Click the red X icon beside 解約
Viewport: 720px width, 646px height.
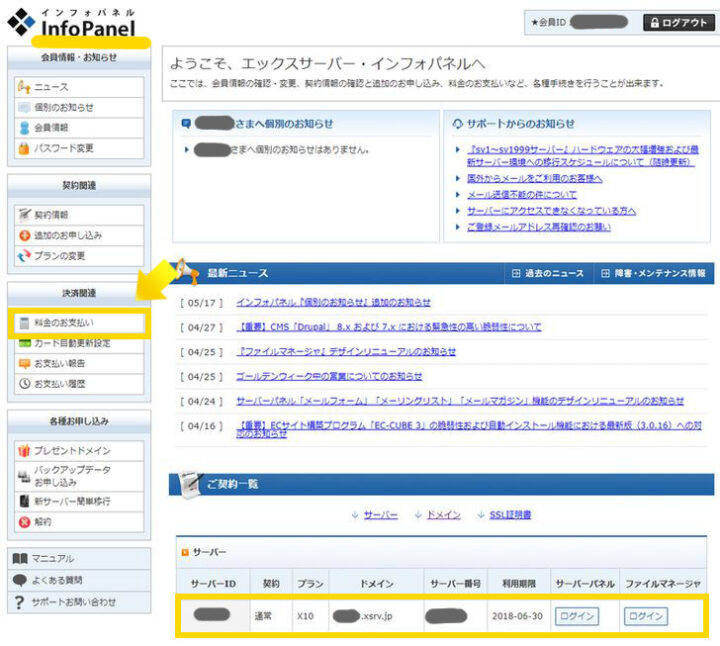[x=24, y=522]
